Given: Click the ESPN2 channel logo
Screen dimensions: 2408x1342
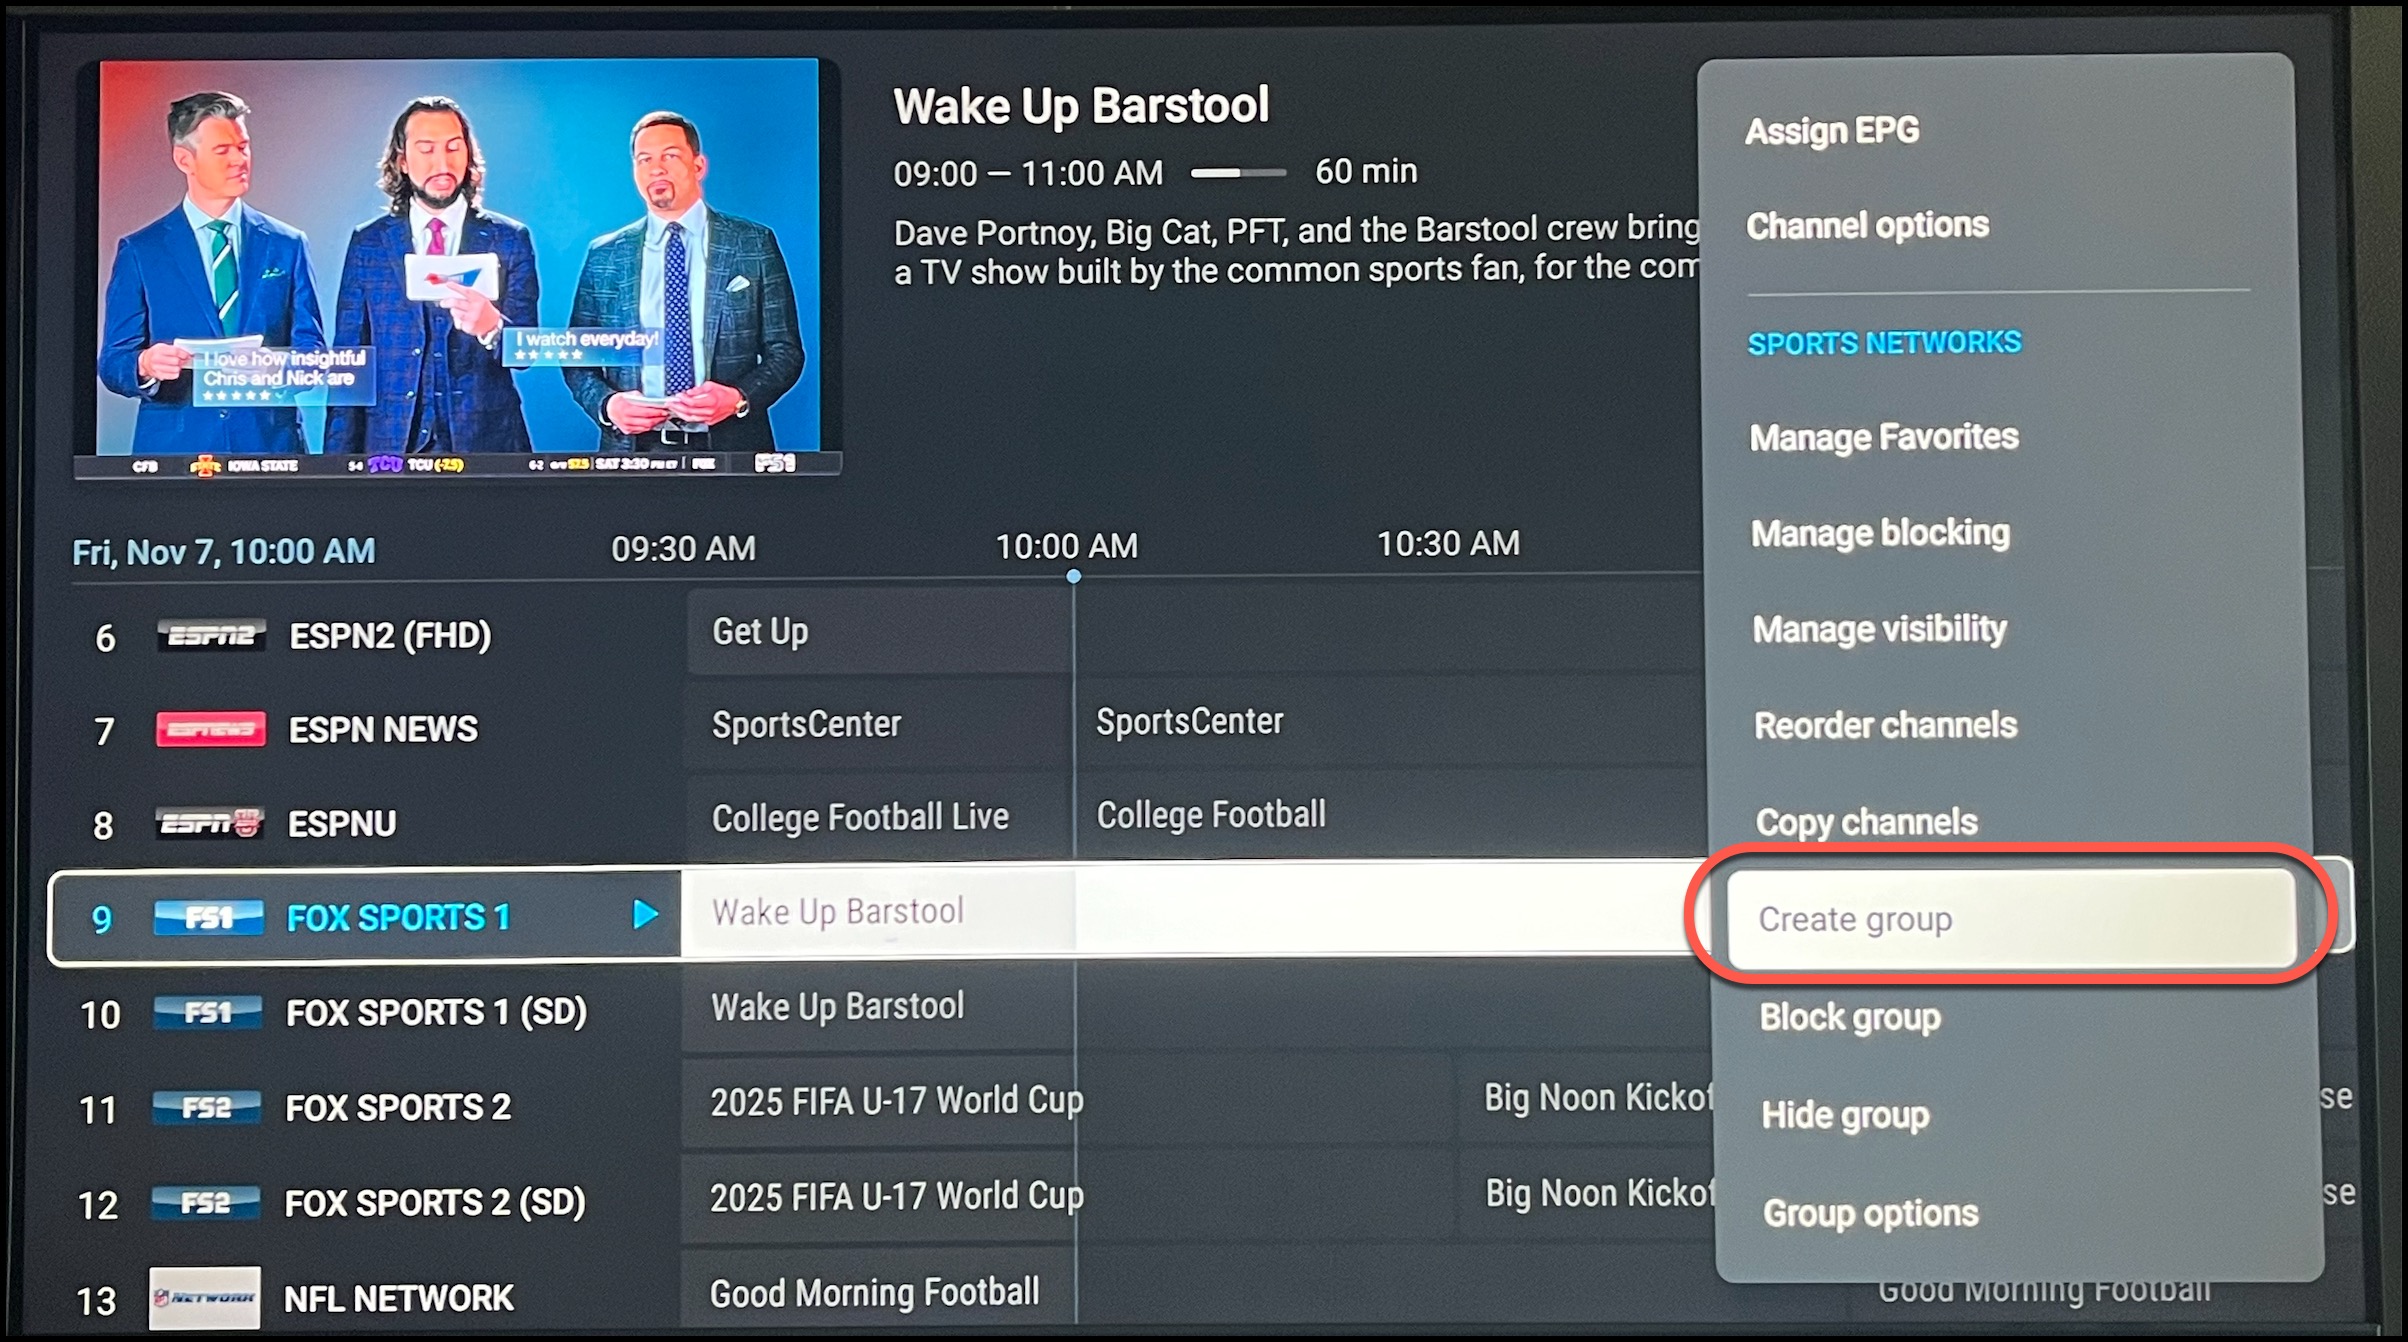Looking at the screenshot, I should (x=211, y=635).
